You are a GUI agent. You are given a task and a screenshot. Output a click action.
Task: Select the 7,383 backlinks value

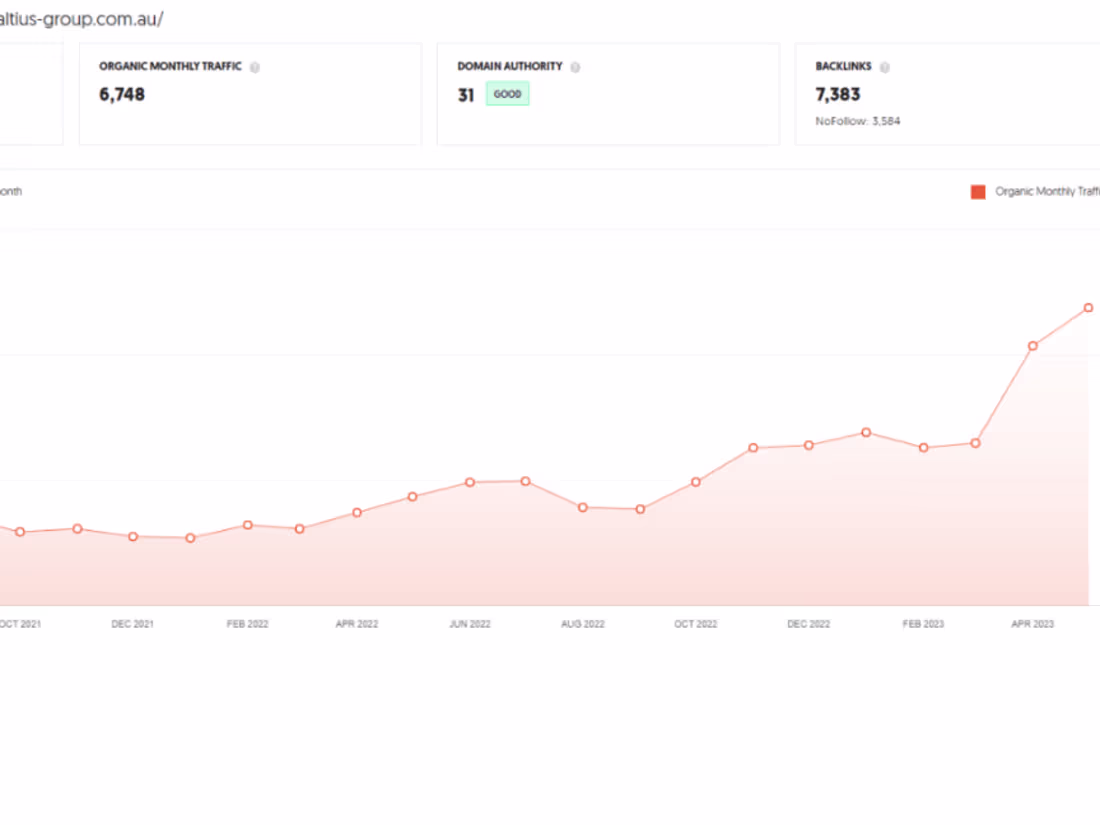click(x=838, y=95)
